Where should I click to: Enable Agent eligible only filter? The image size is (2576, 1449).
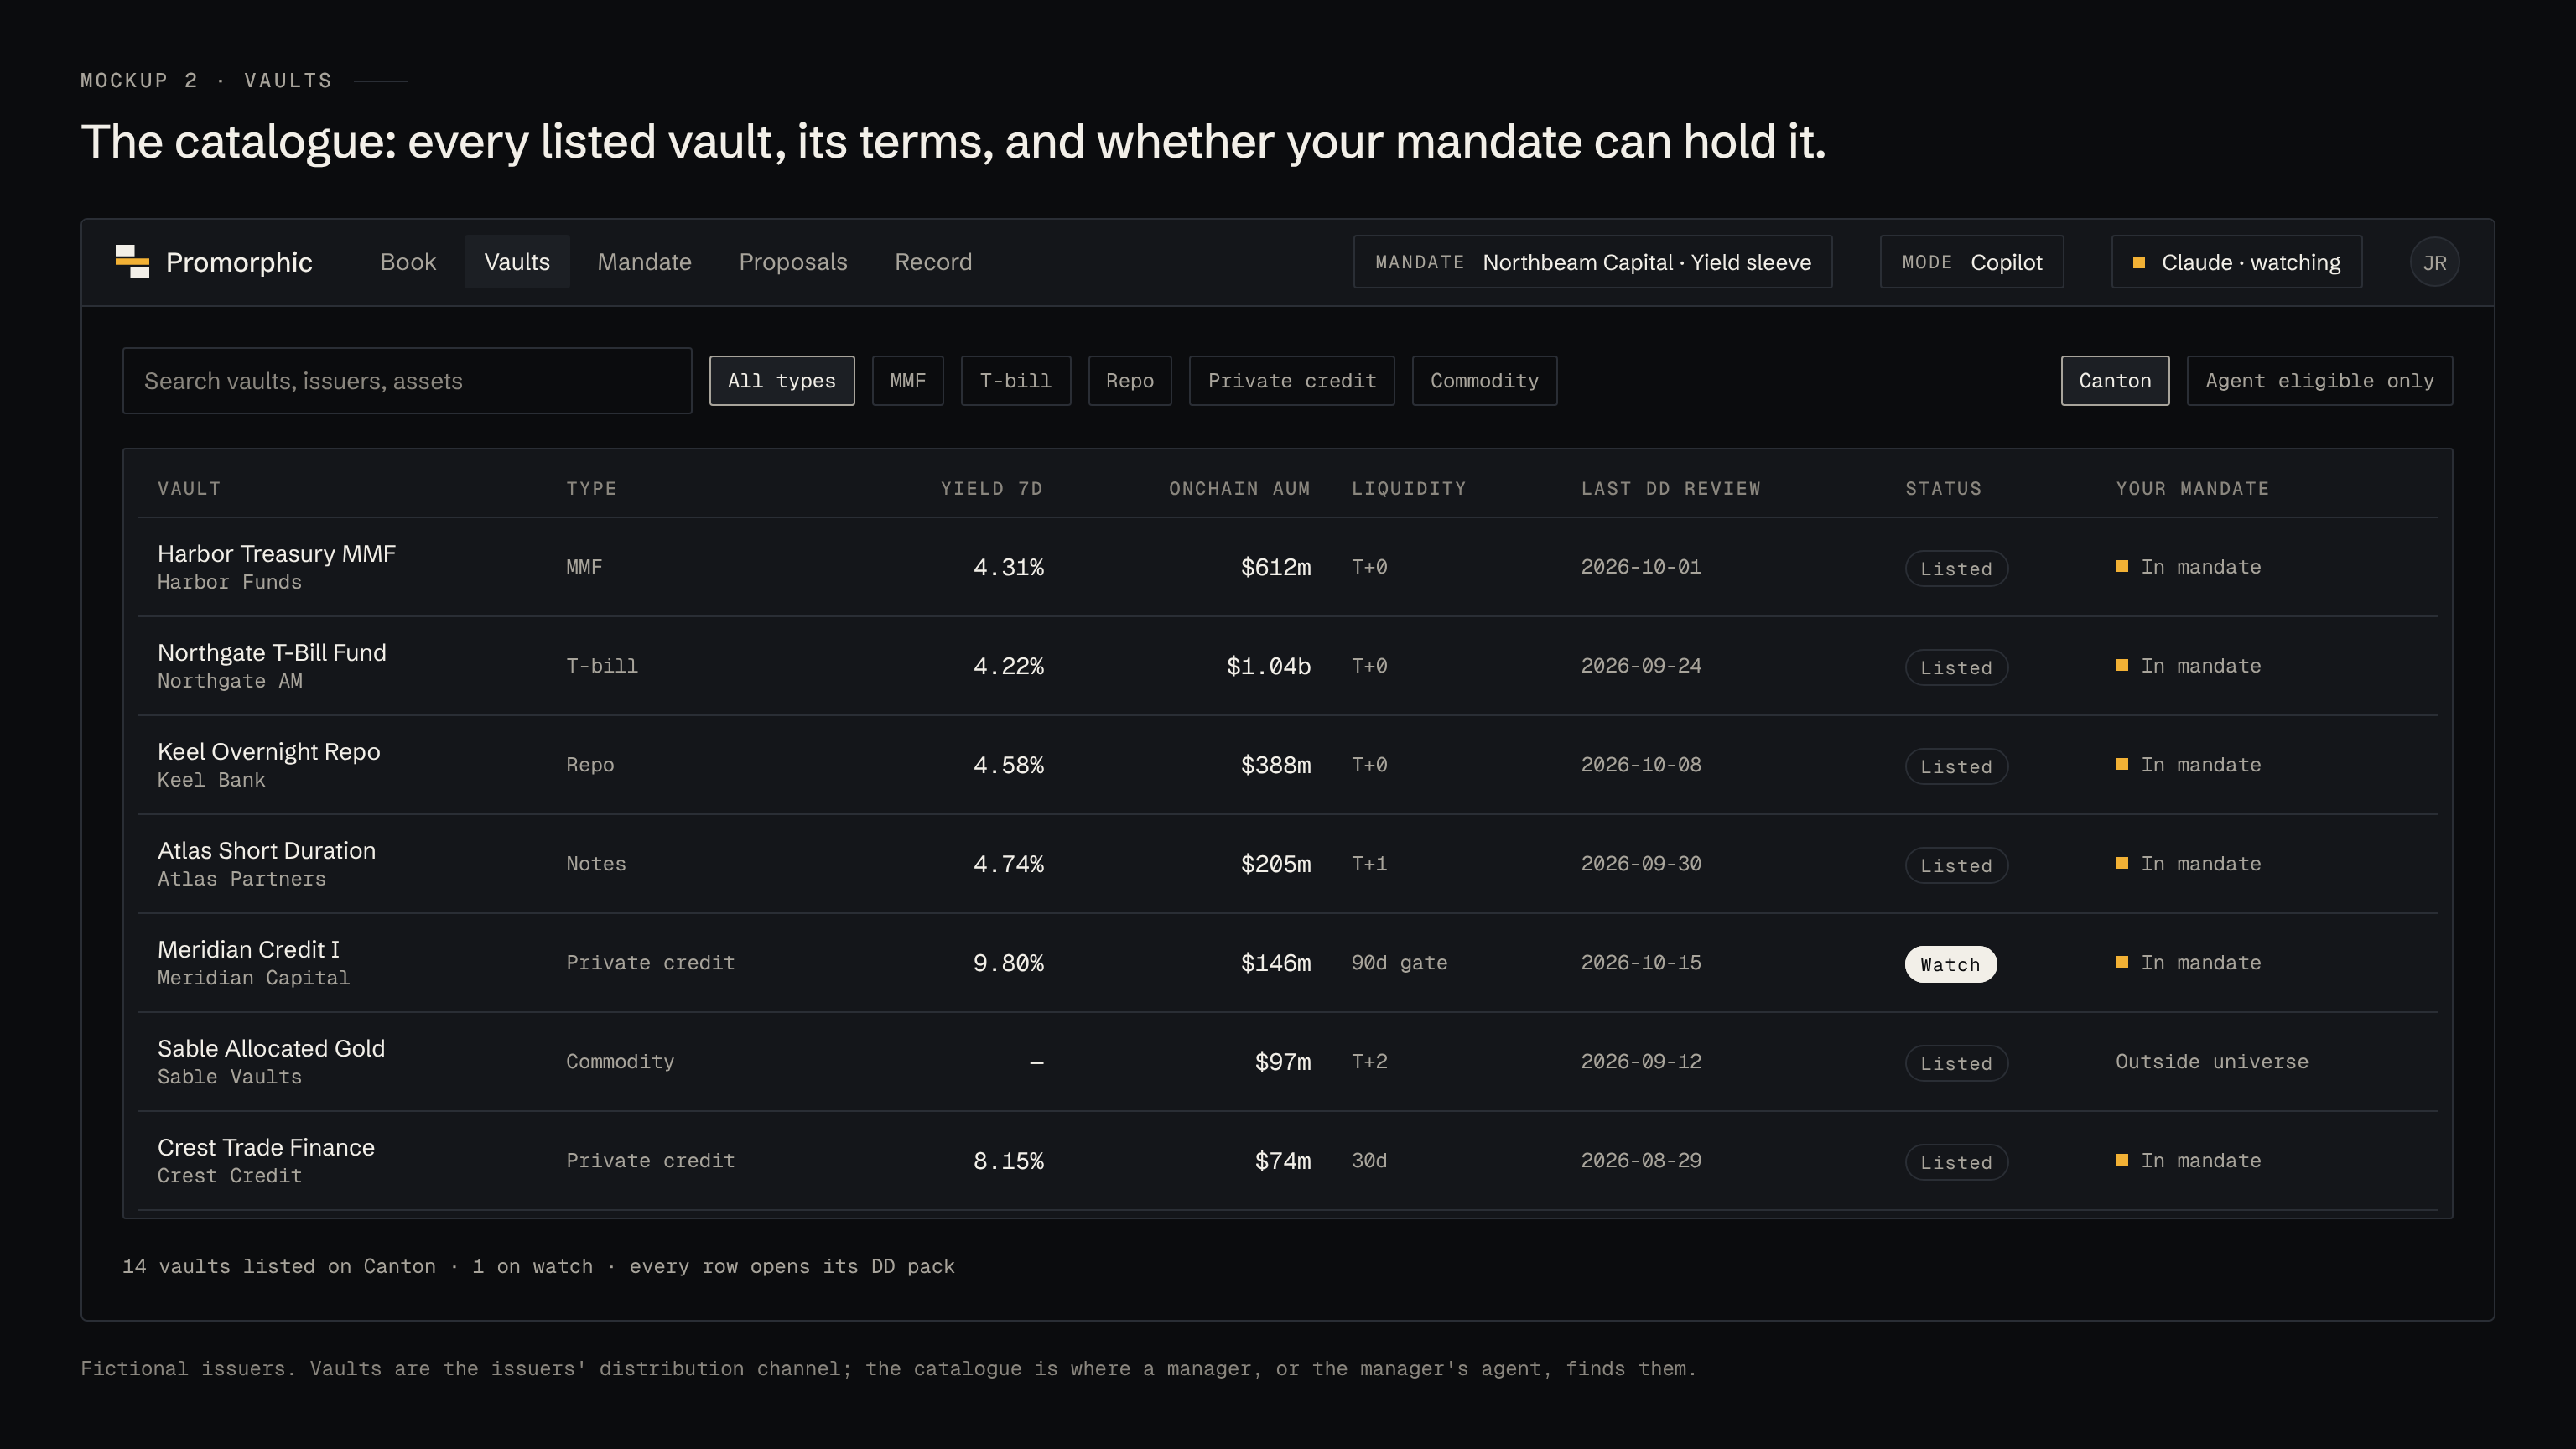pyautogui.click(x=2320, y=381)
